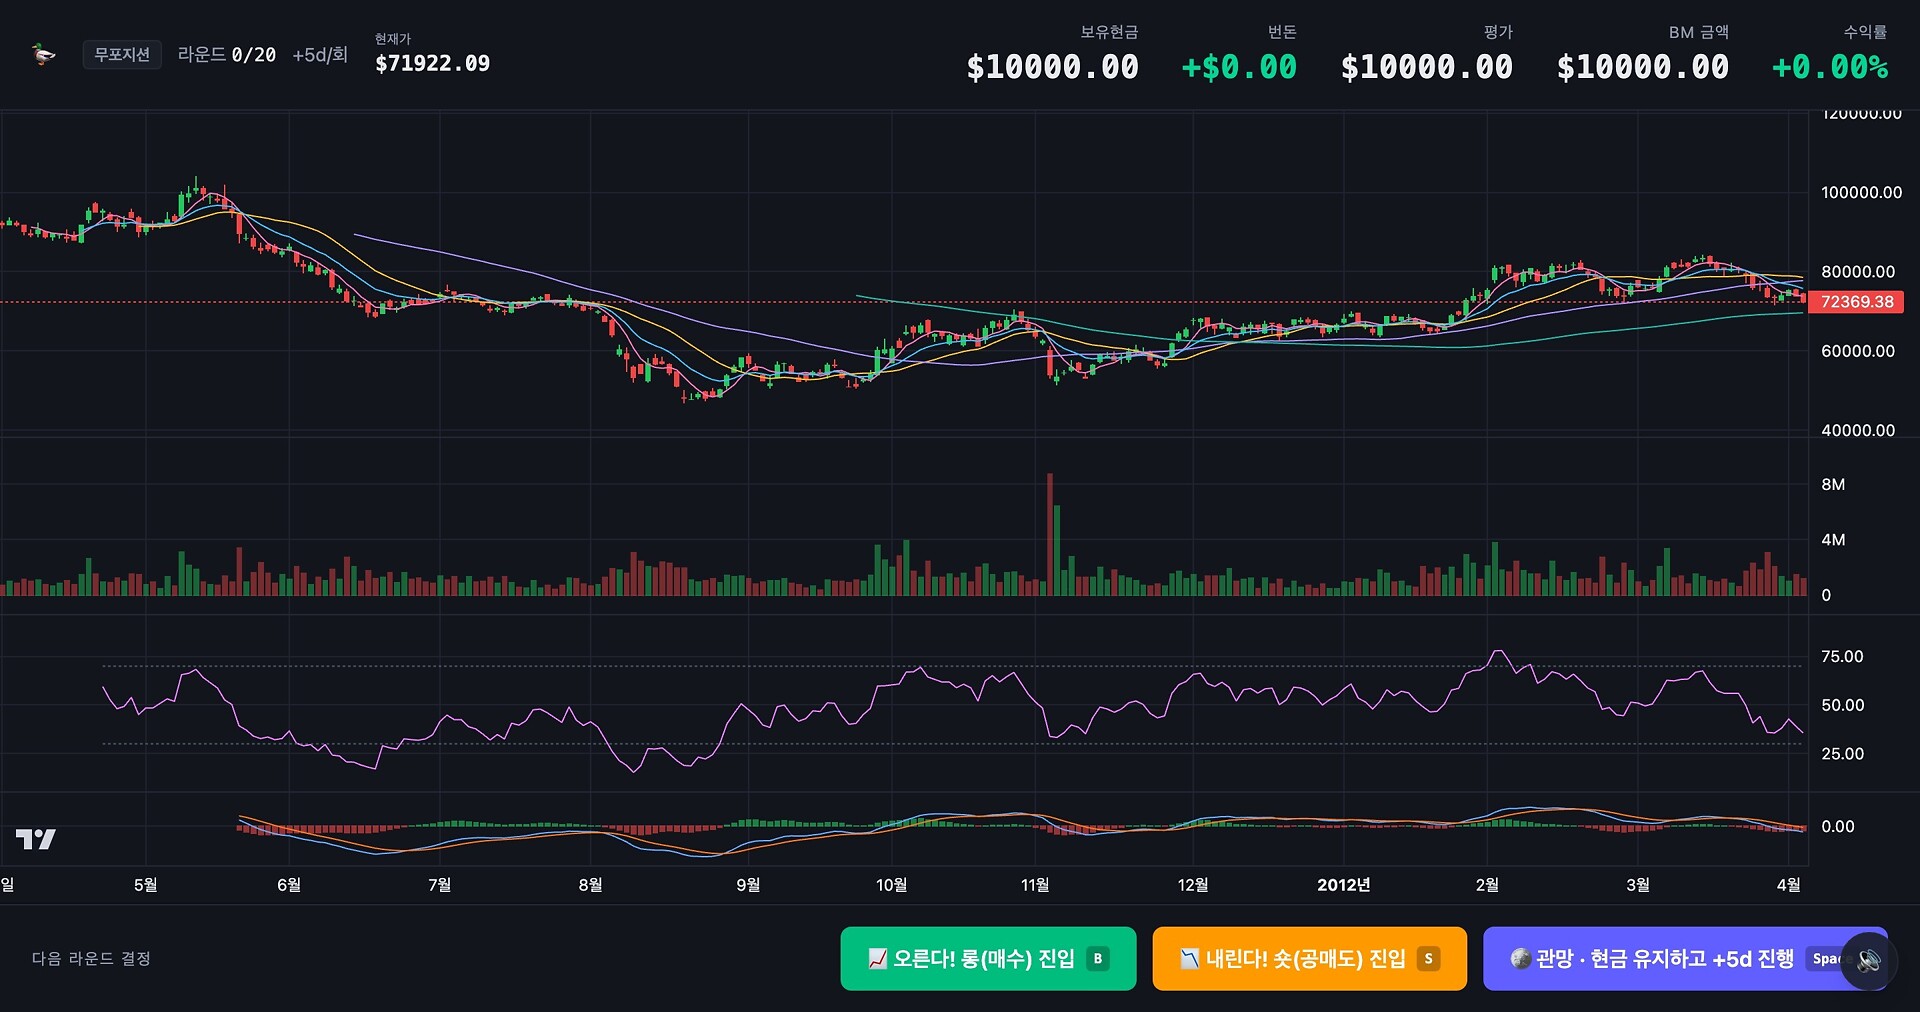Select the 4월 marker on the time axis
The image size is (1920, 1012).
(1788, 885)
